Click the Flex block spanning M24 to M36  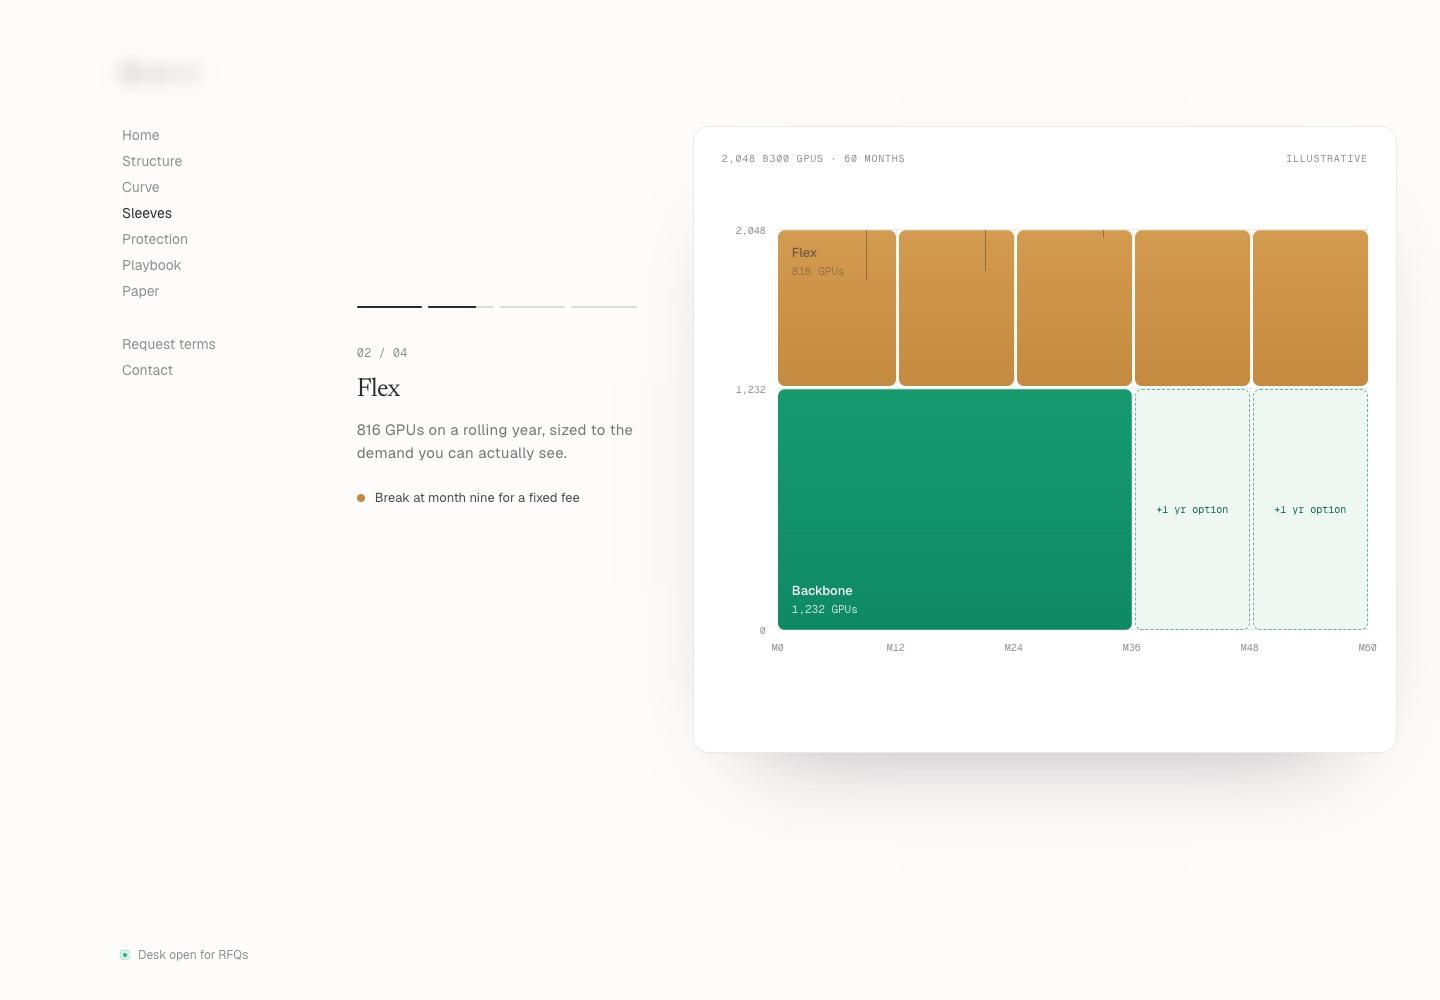1074,308
